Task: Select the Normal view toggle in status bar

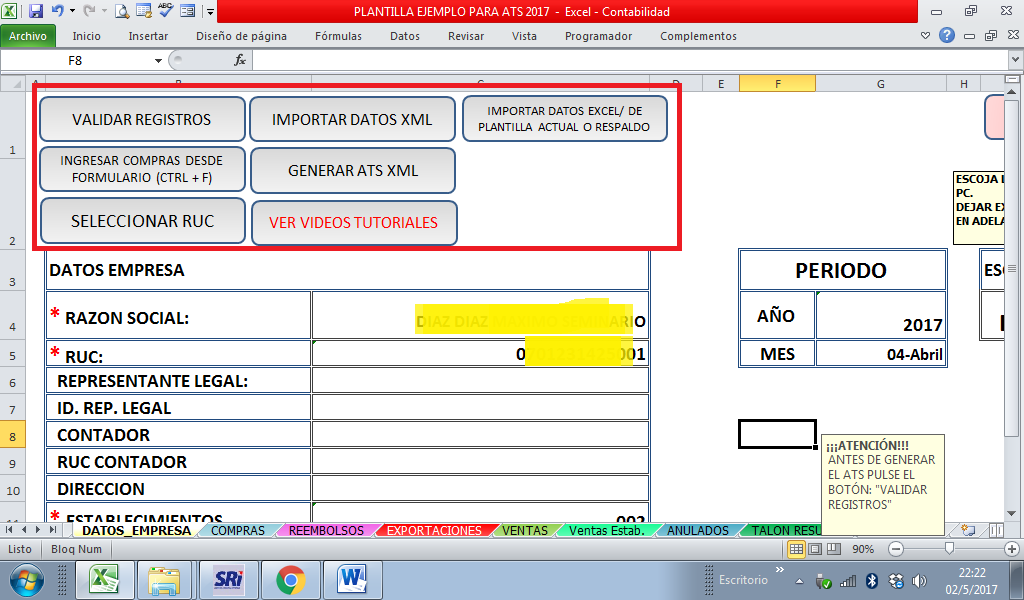Action: [795, 548]
